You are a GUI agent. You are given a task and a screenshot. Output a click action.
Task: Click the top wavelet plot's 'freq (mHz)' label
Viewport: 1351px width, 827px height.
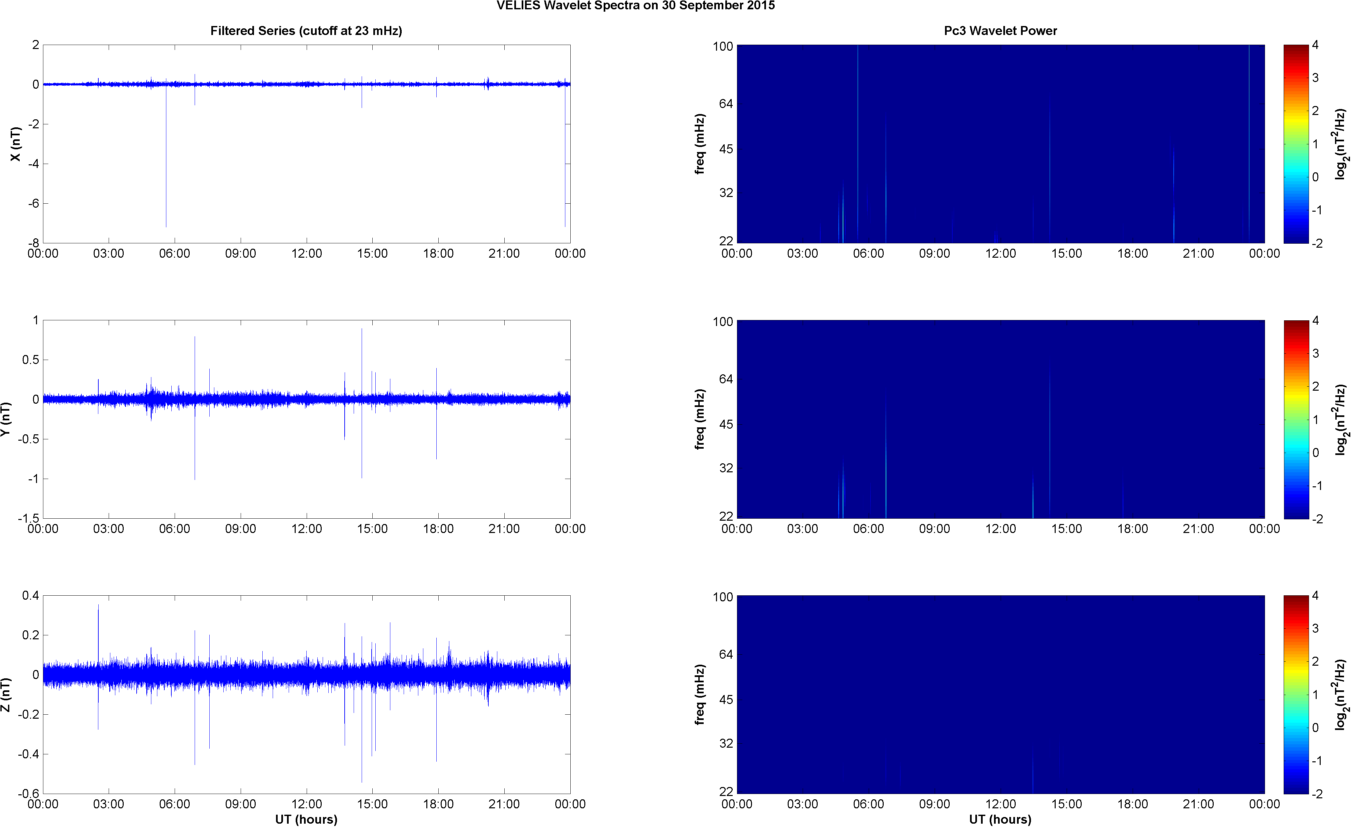point(702,144)
